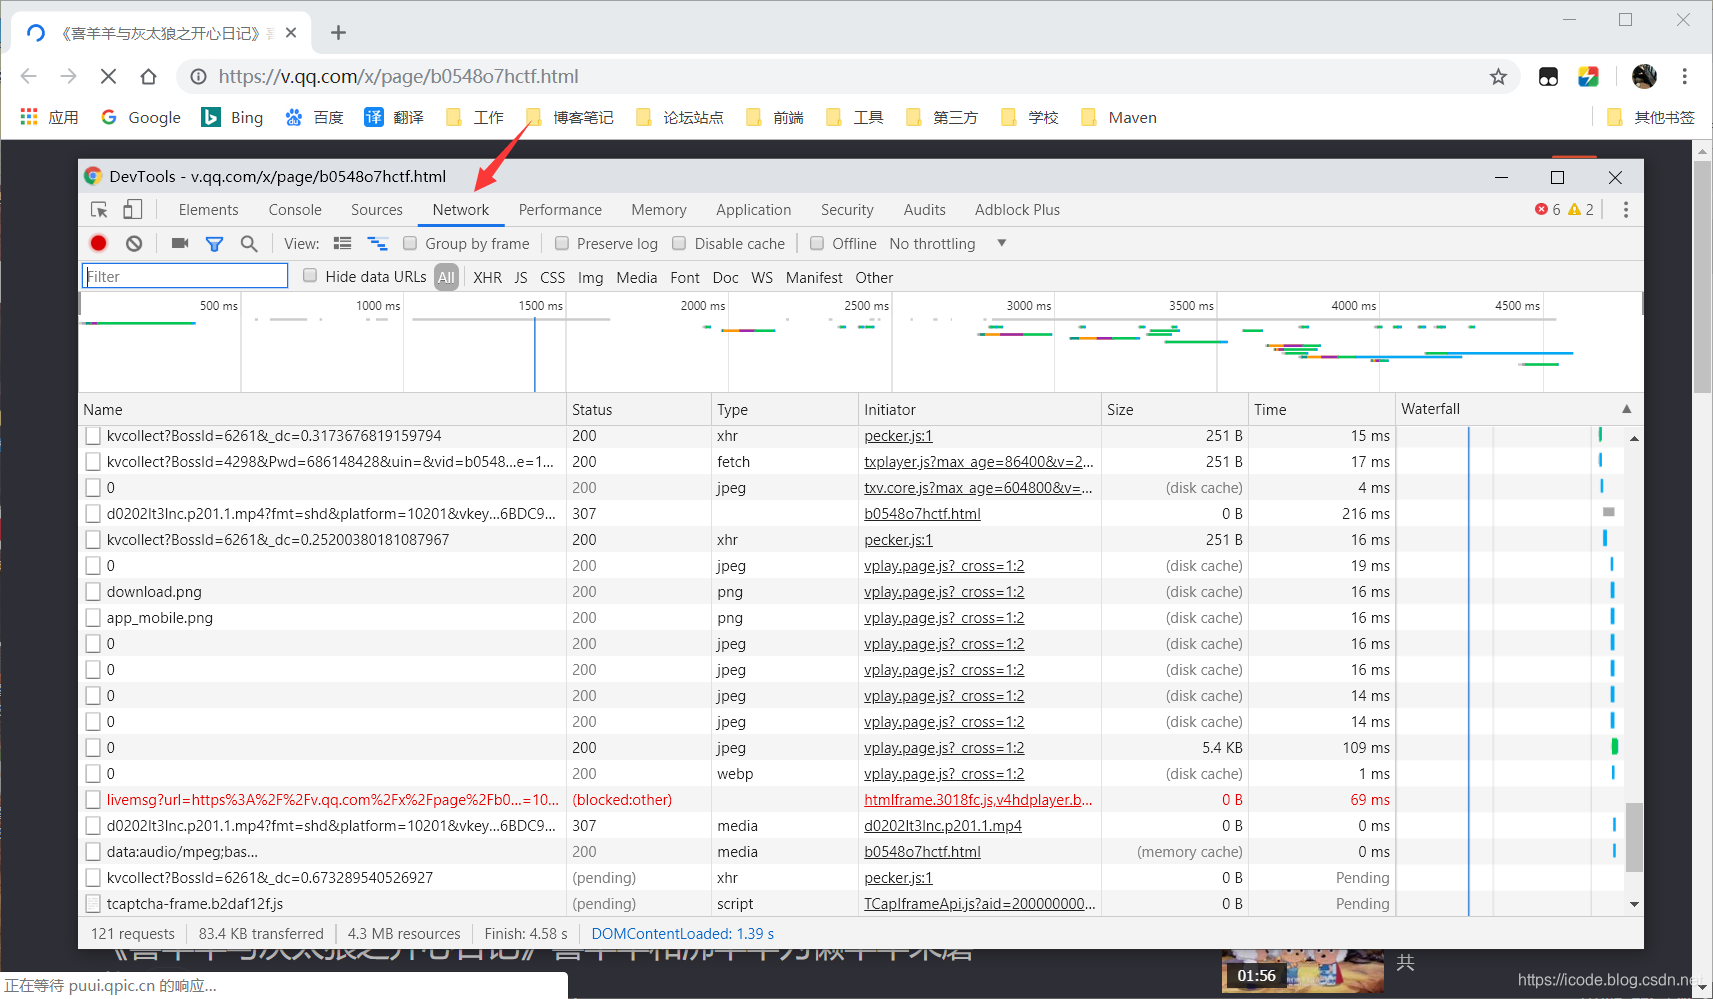Enable Preserve log checkbox
Screen dimensions: 1713x999
pyautogui.click(x=562, y=243)
